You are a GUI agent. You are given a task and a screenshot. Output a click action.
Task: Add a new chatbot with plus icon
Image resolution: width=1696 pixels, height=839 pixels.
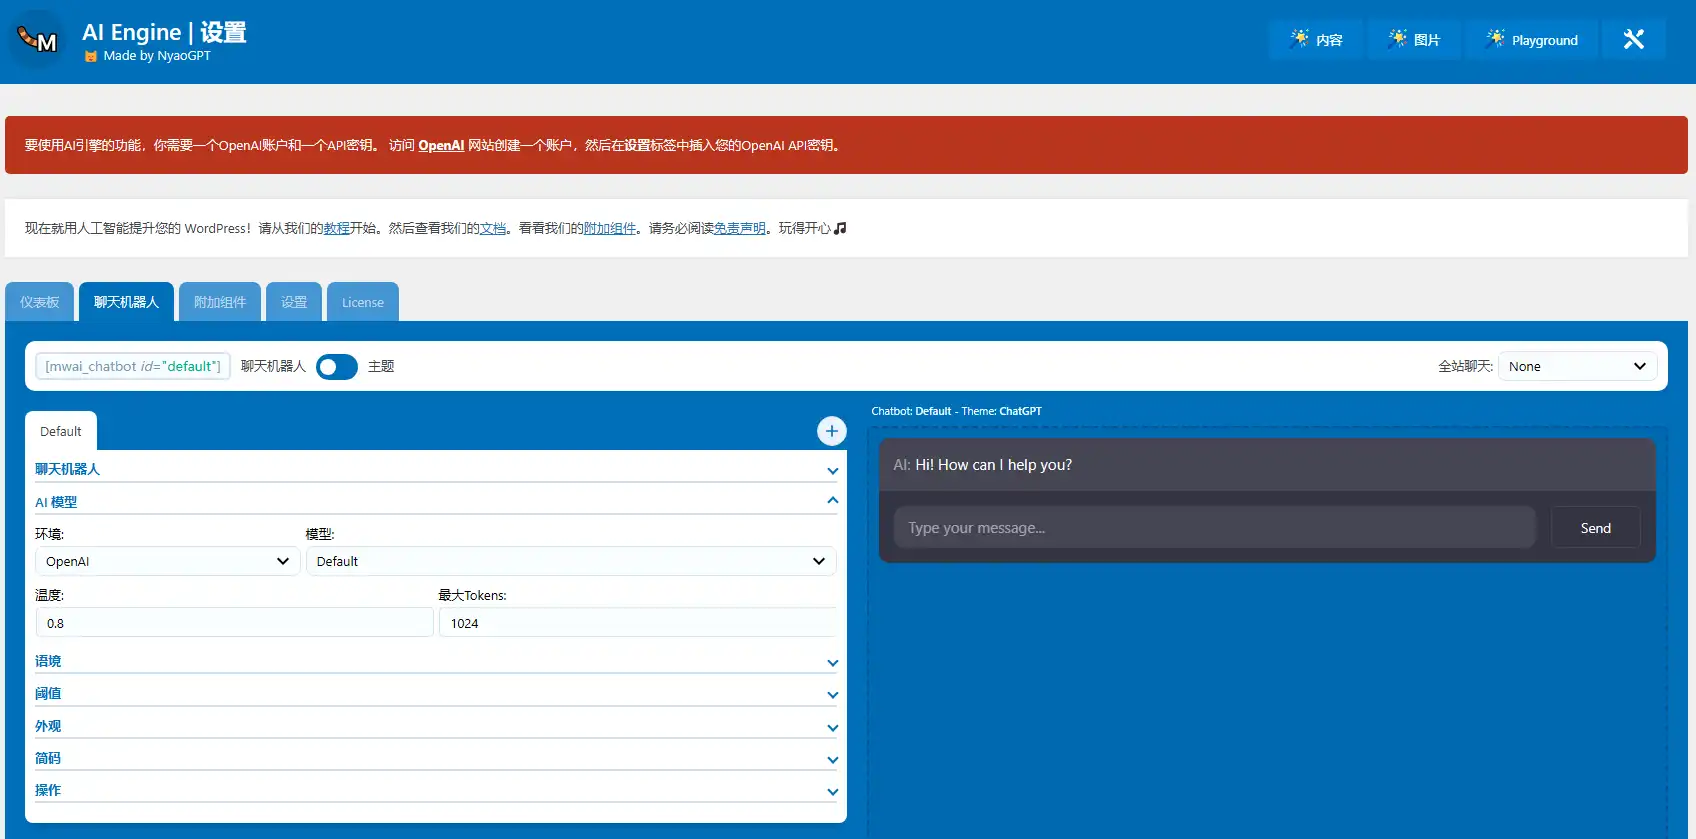pos(832,431)
